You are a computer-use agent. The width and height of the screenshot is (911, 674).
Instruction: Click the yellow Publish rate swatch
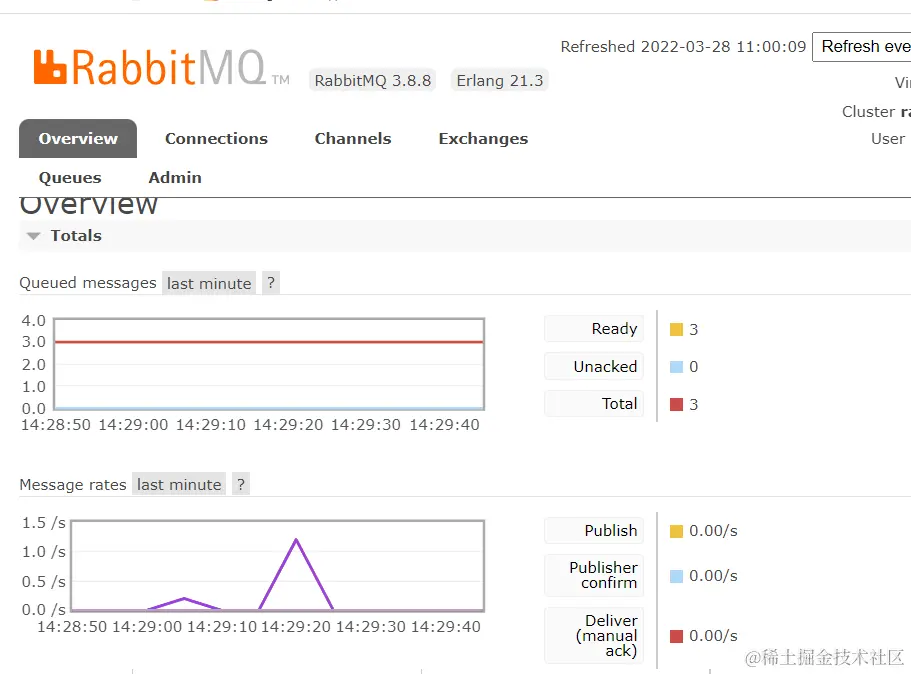(676, 531)
